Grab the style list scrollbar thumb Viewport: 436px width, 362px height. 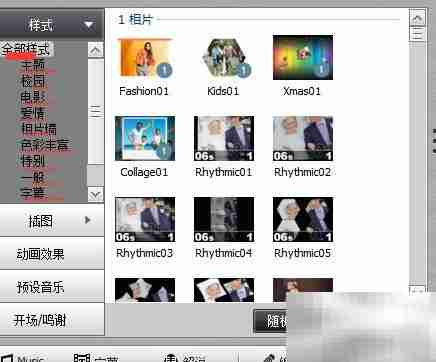(96, 111)
